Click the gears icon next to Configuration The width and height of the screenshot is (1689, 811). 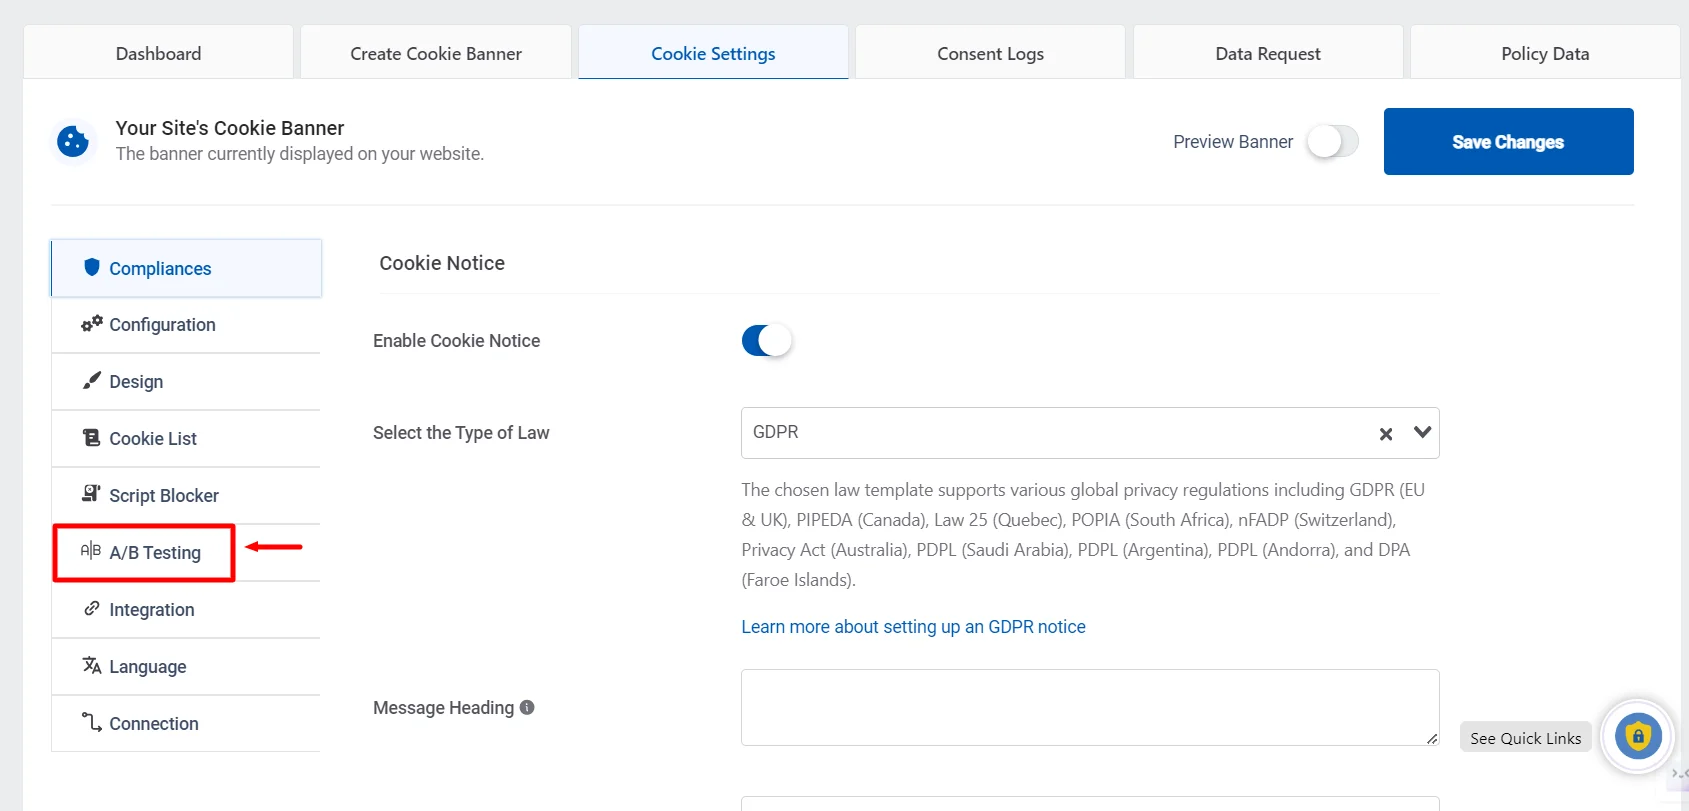(x=92, y=323)
